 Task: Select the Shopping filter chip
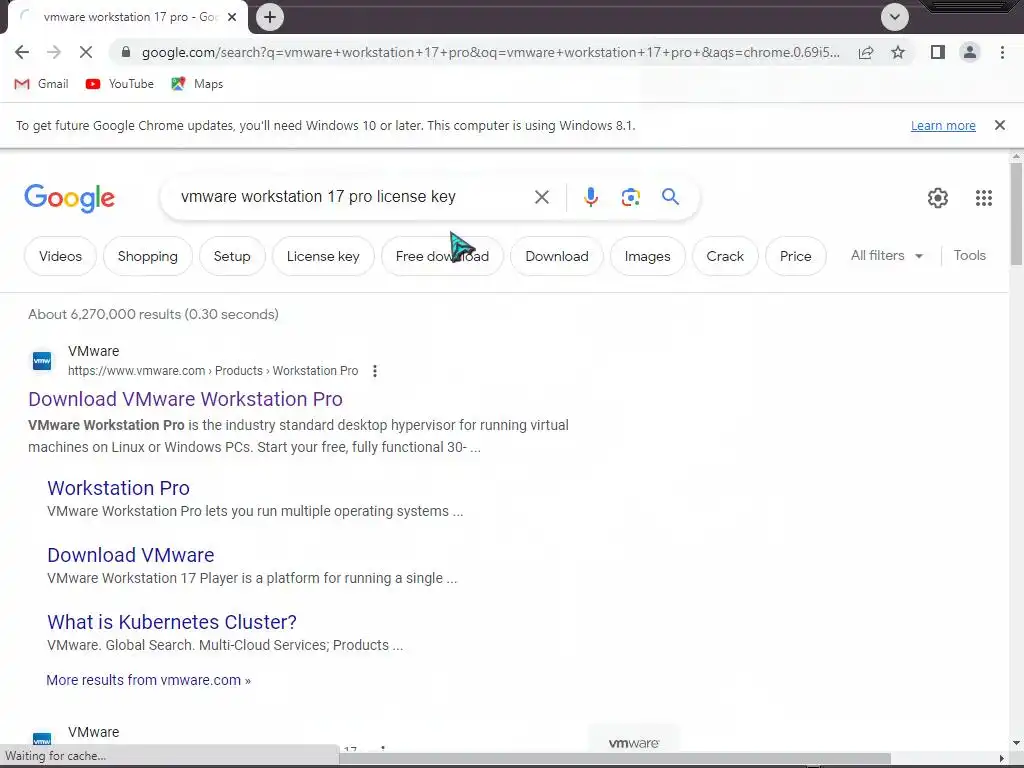(x=148, y=256)
